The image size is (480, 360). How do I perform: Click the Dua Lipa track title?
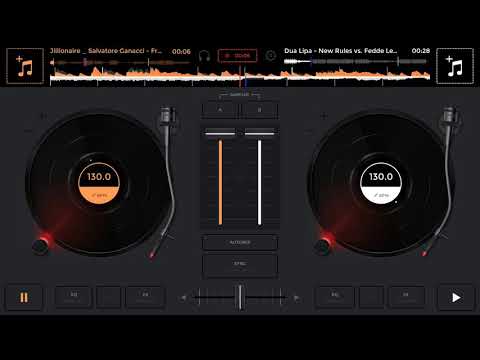(340, 51)
